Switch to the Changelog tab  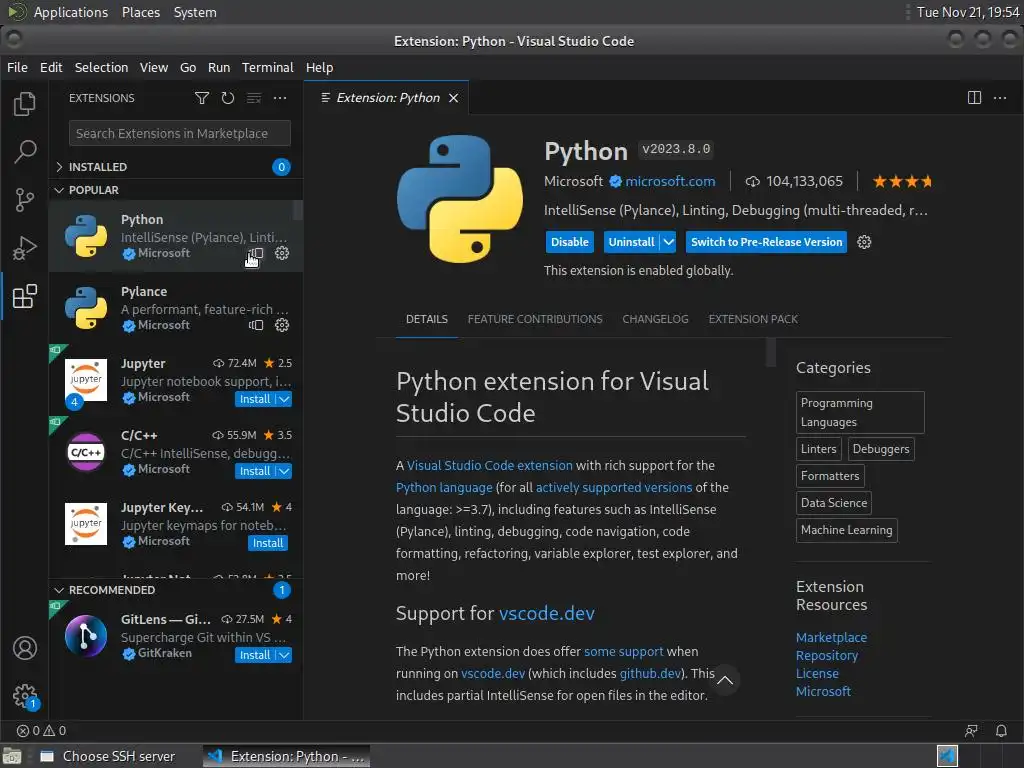click(655, 319)
